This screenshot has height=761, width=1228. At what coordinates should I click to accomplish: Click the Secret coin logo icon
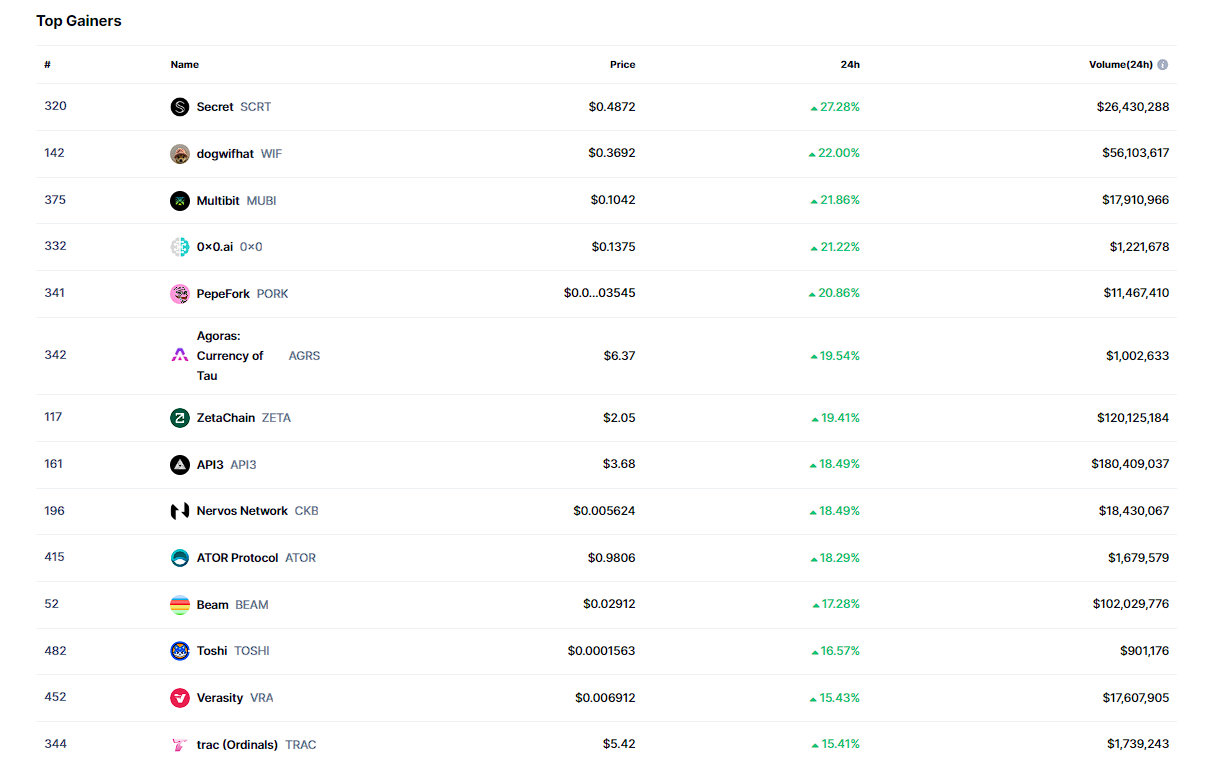point(180,107)
